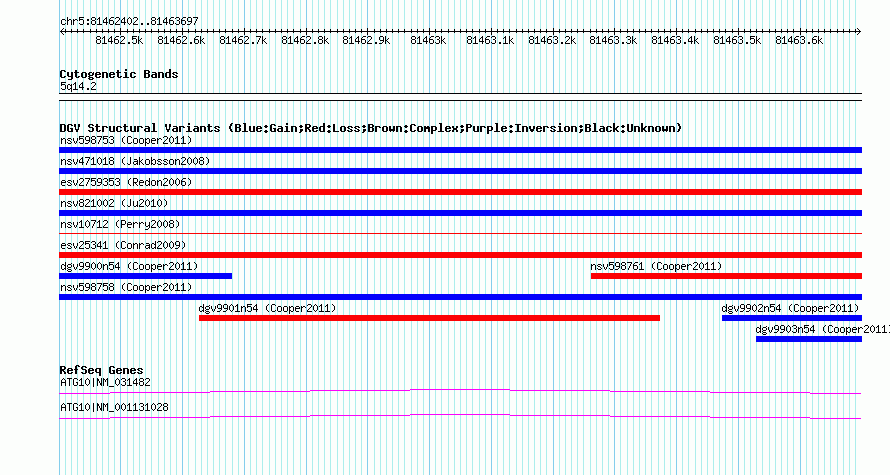Click the magenta transcript line for ATG10|NM_001131028
Image resolution: width=890 pixels, height=475 pixels.
pos(460,417)
